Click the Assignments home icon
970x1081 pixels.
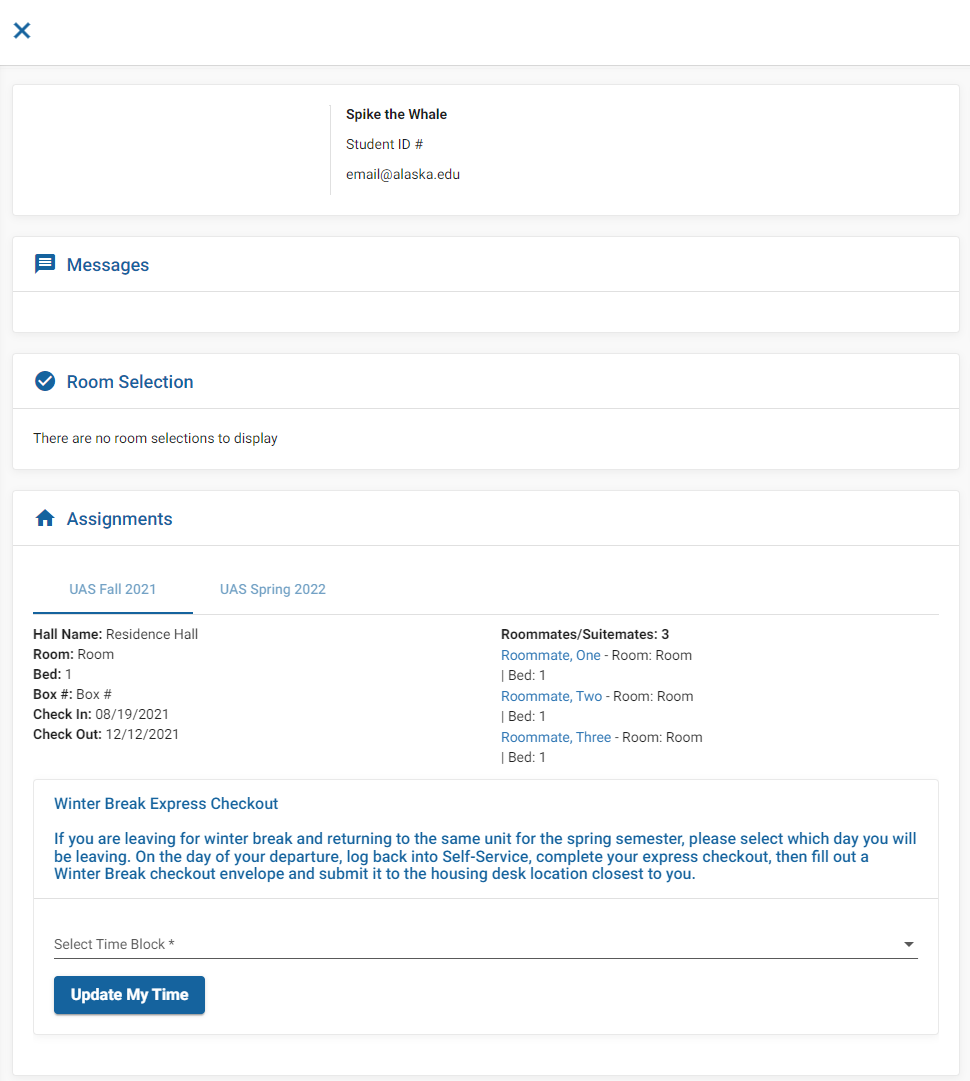coord(44,517)
